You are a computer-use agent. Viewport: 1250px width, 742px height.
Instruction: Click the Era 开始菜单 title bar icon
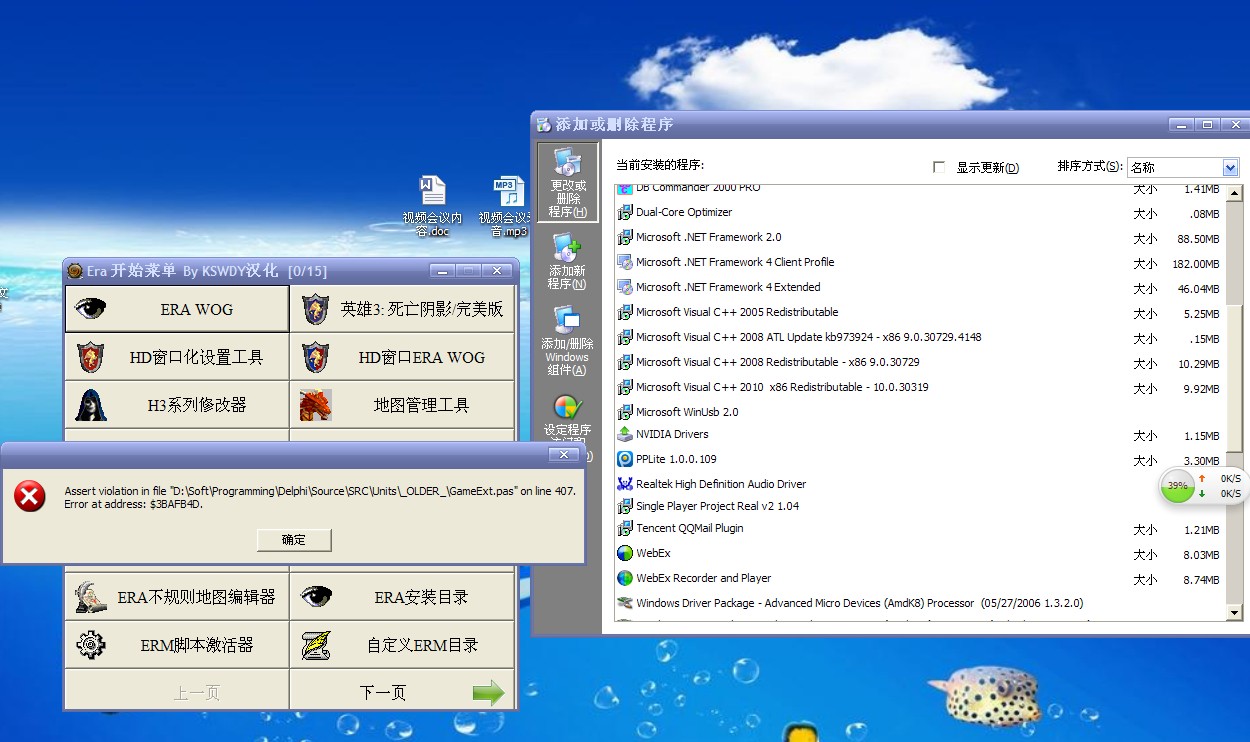click(x=74, y=270)
